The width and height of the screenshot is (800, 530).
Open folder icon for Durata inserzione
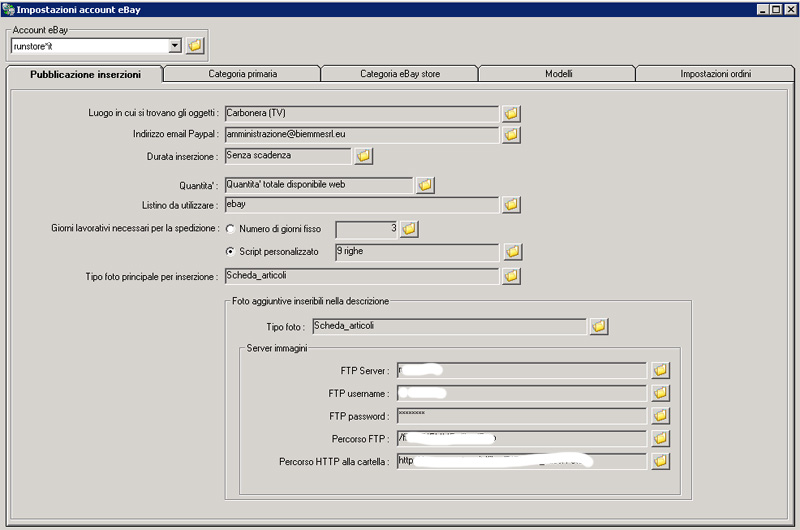363,156
